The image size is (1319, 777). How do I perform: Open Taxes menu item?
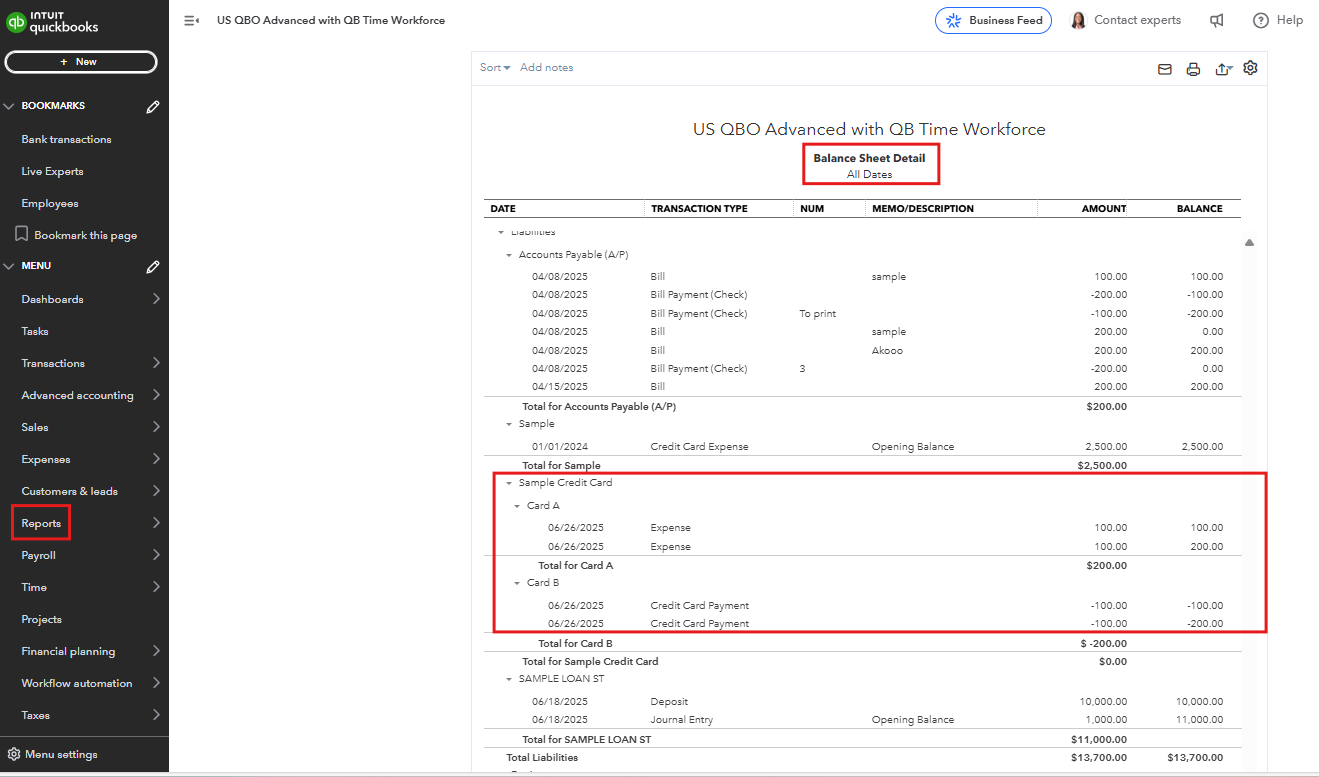click(35, 715)
